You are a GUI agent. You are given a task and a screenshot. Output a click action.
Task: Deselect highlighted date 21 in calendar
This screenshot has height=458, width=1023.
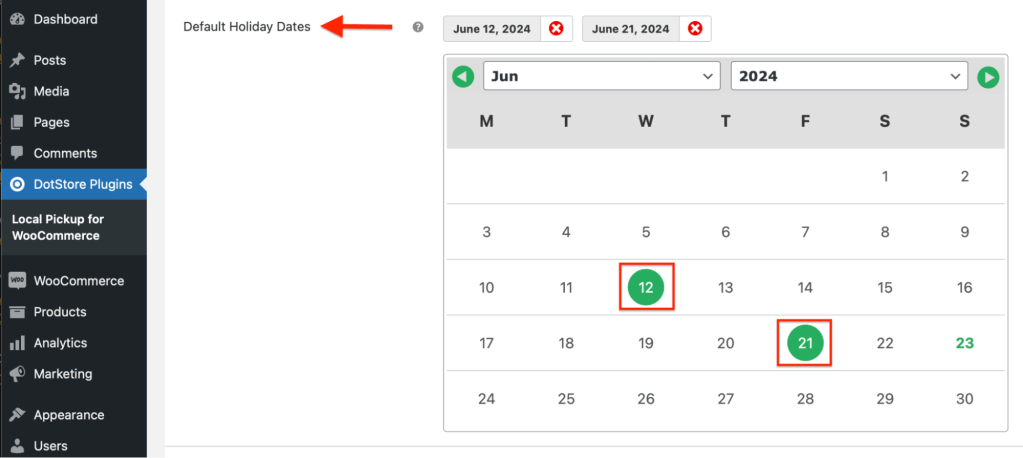click(x=805, y=343)
